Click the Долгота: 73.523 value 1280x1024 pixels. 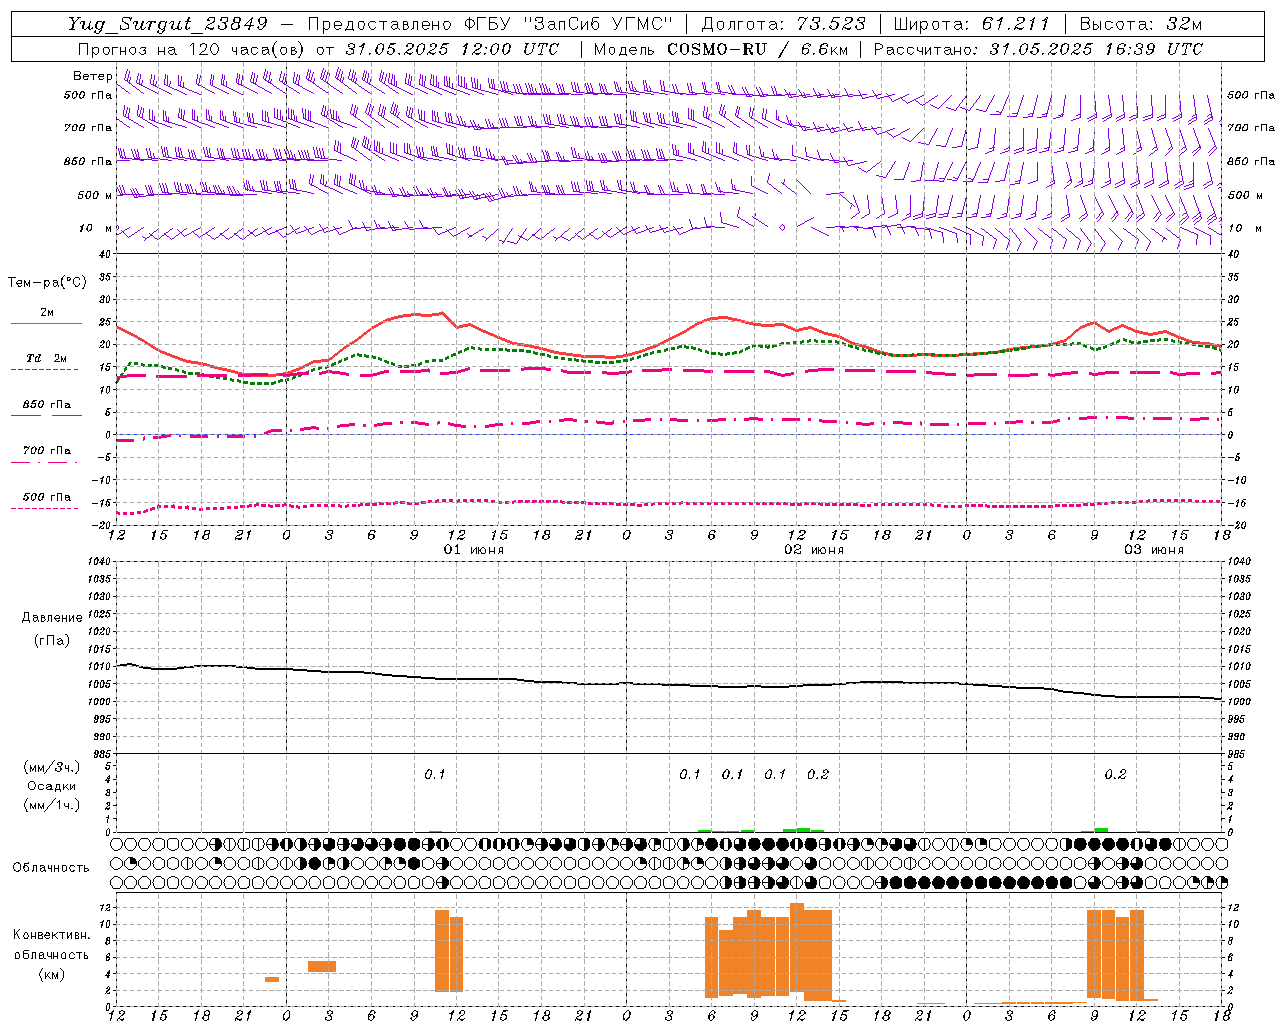(x=783, y=24)
